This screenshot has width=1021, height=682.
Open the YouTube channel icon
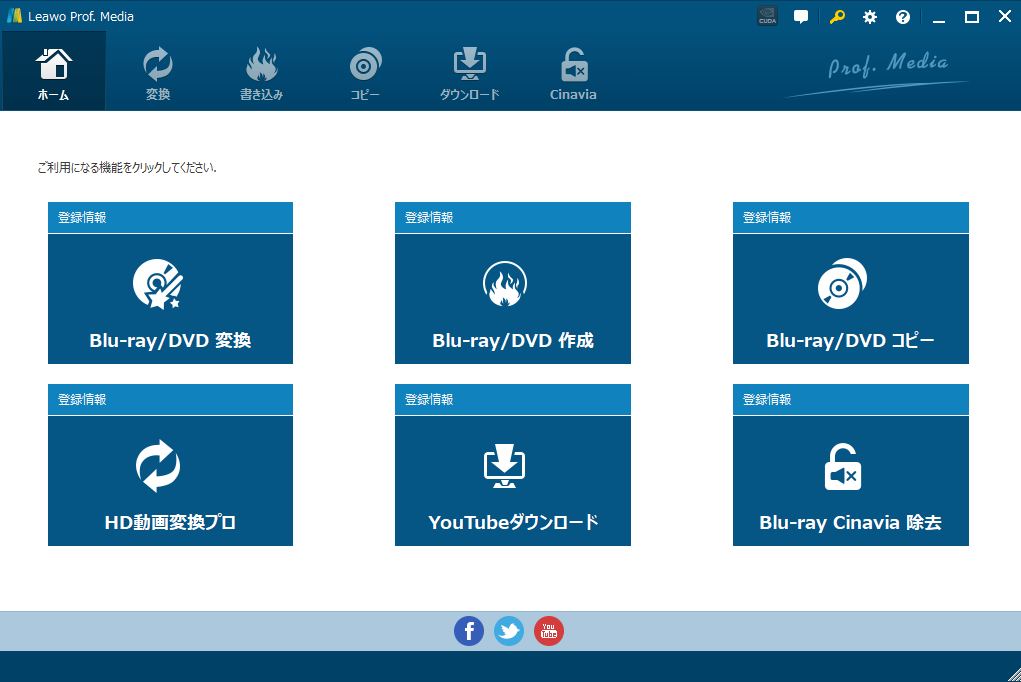549,631
